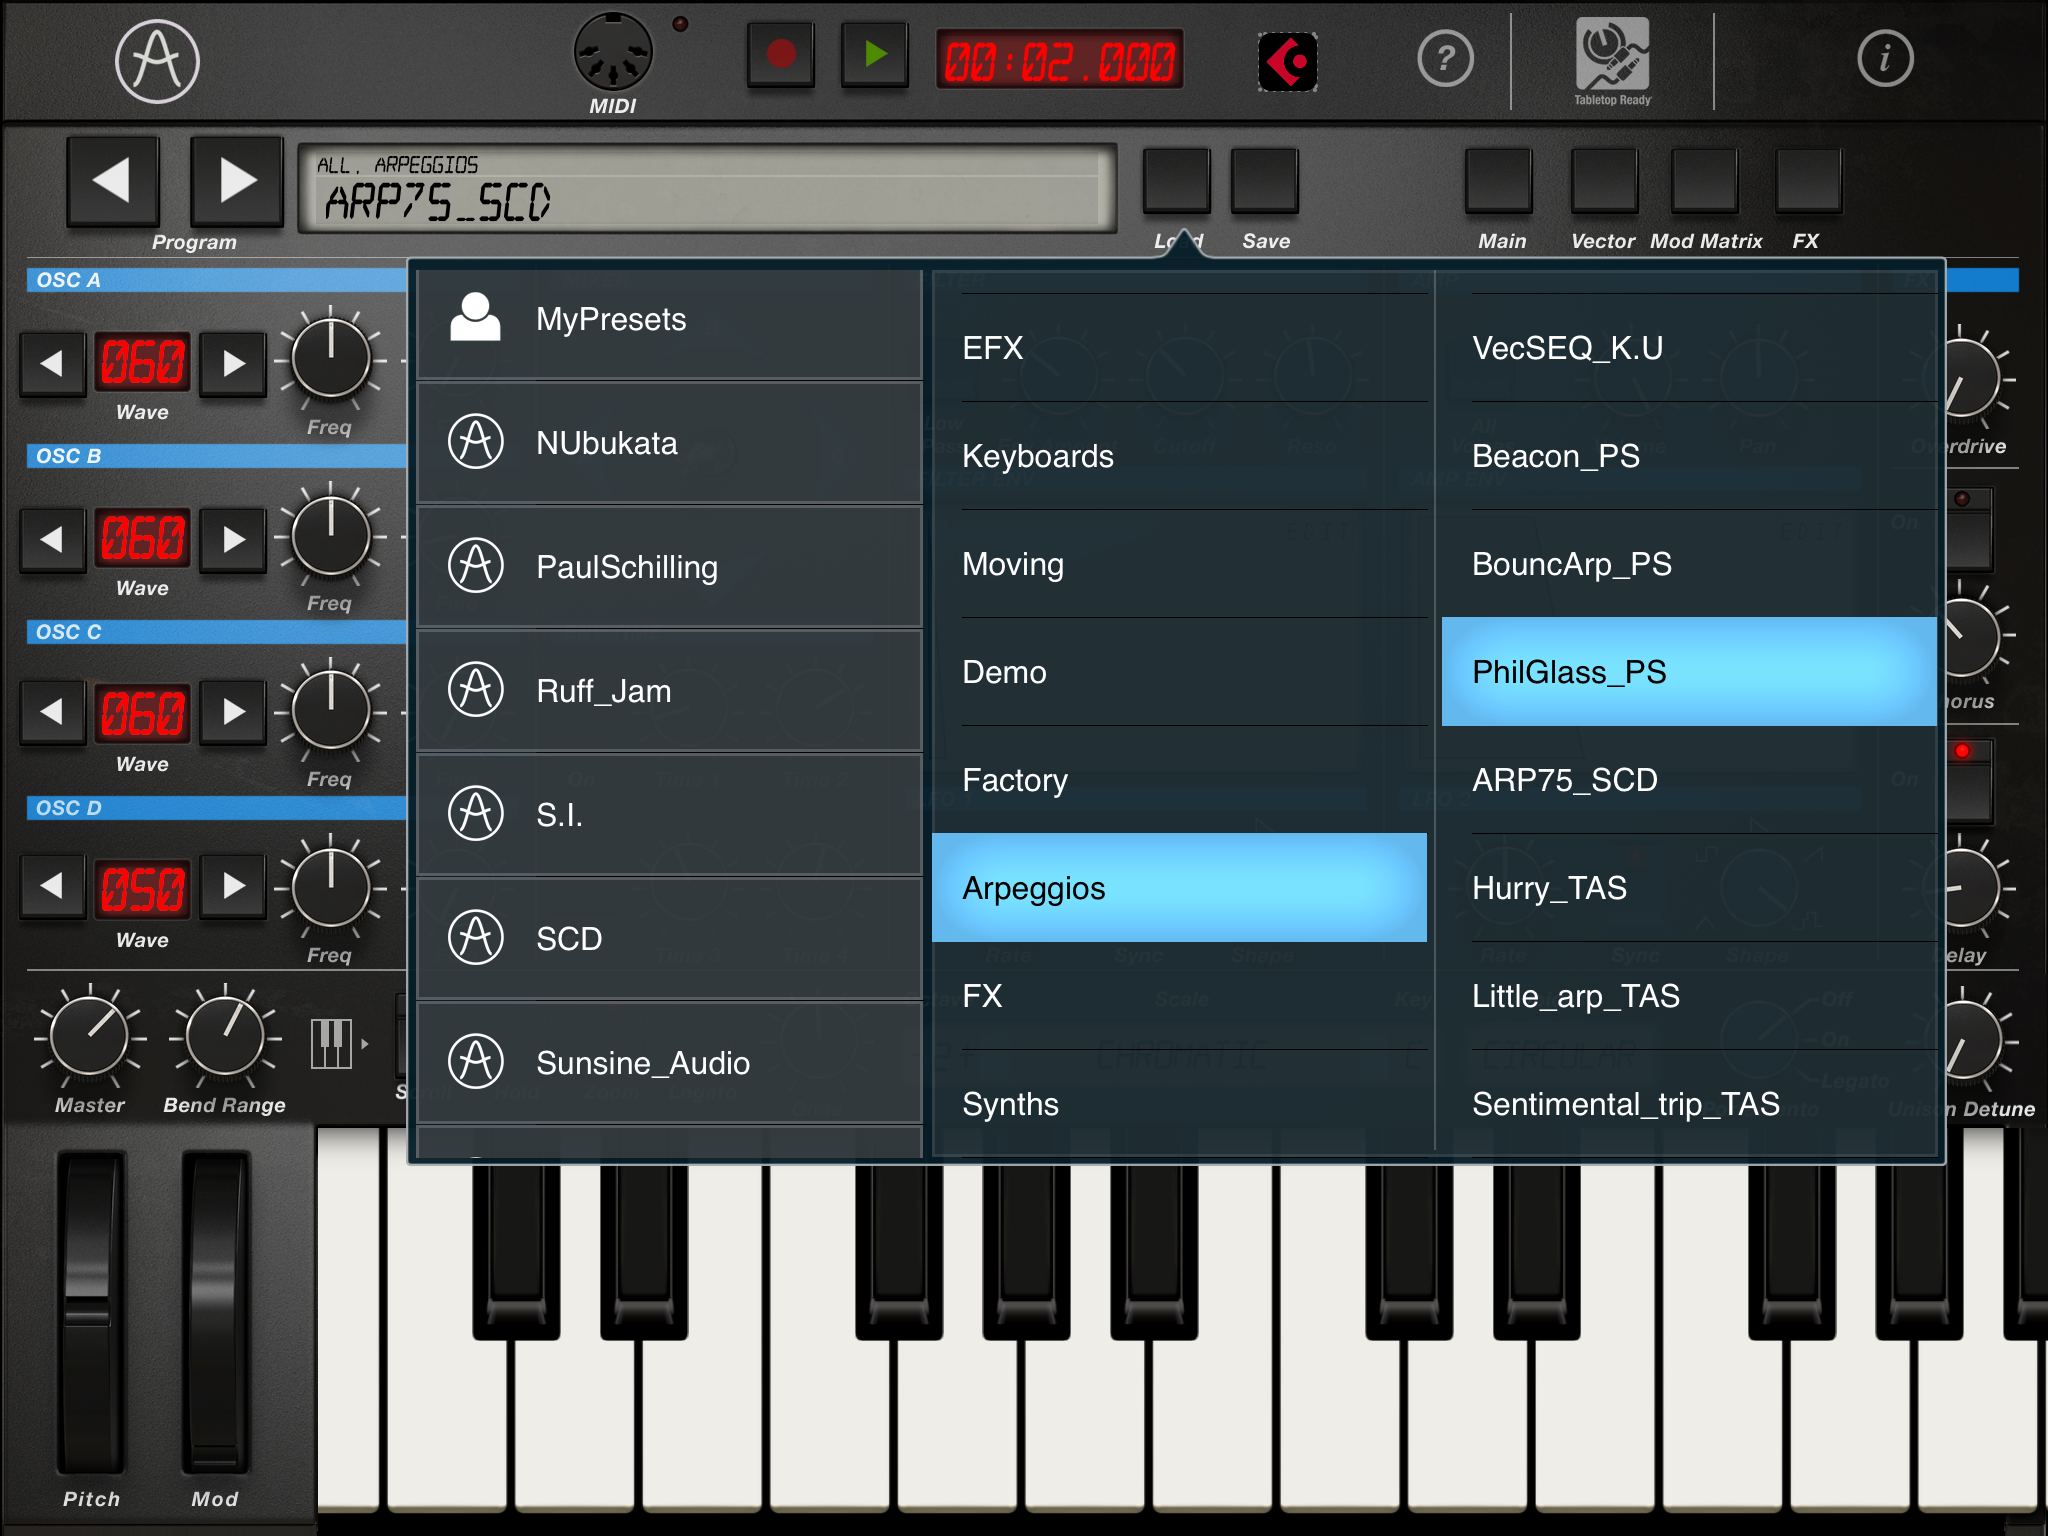Select the Ruff_Jam bank
The image size is (2048, 1536).
(x=669, y=691)
